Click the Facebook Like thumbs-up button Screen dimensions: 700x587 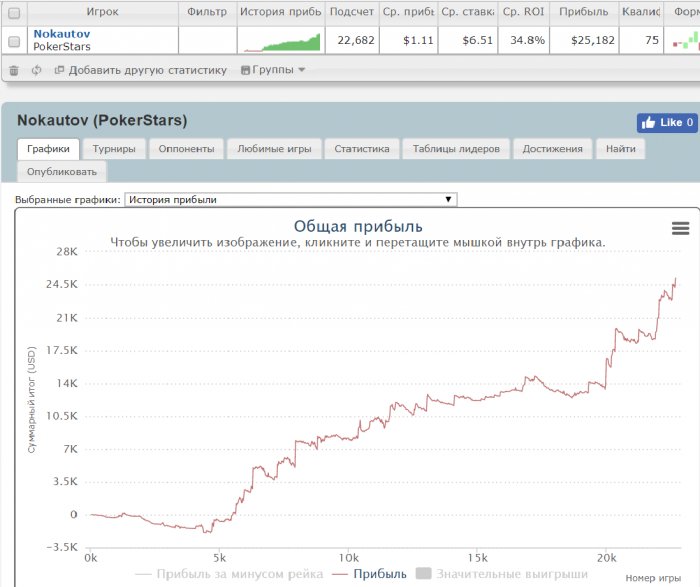667,123
